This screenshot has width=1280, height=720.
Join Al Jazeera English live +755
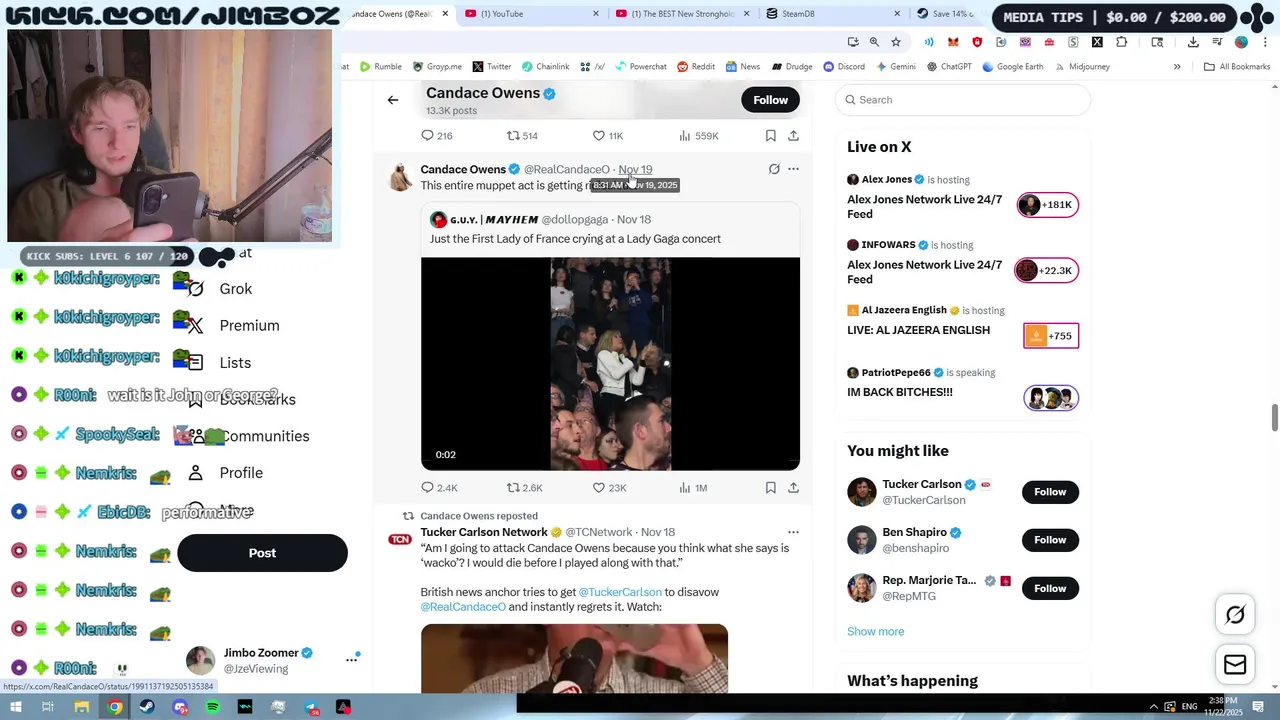(x=1051, y=336)
